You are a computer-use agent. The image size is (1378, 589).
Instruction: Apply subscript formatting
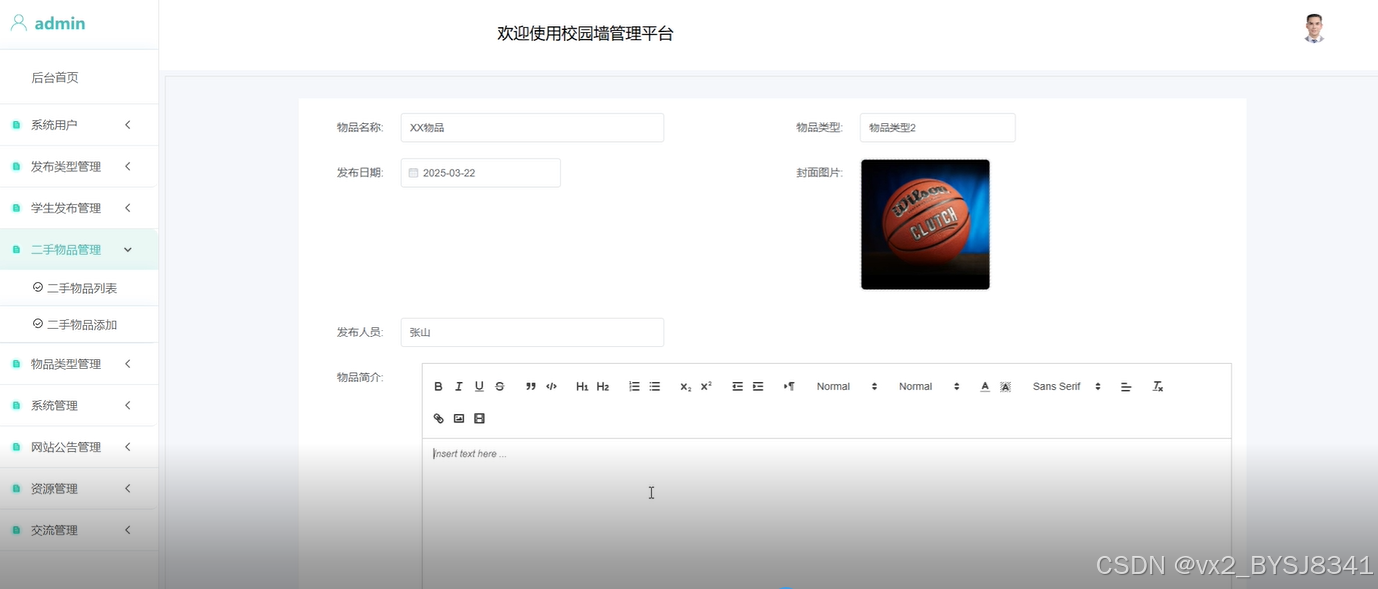click(x=685, y=386)
